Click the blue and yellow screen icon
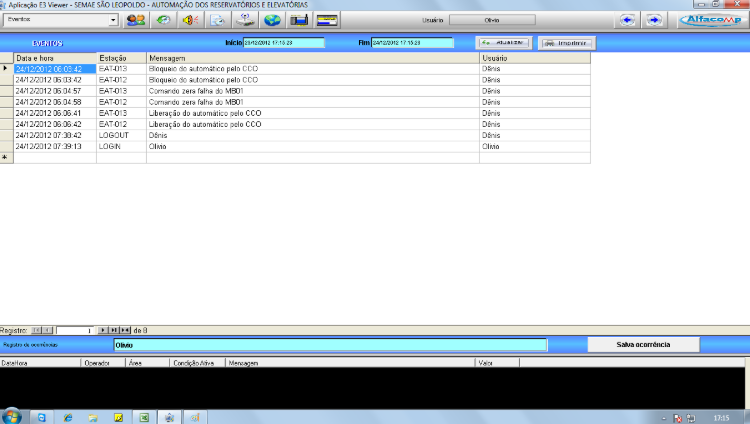Screen dimensions: 750x424 326,20
